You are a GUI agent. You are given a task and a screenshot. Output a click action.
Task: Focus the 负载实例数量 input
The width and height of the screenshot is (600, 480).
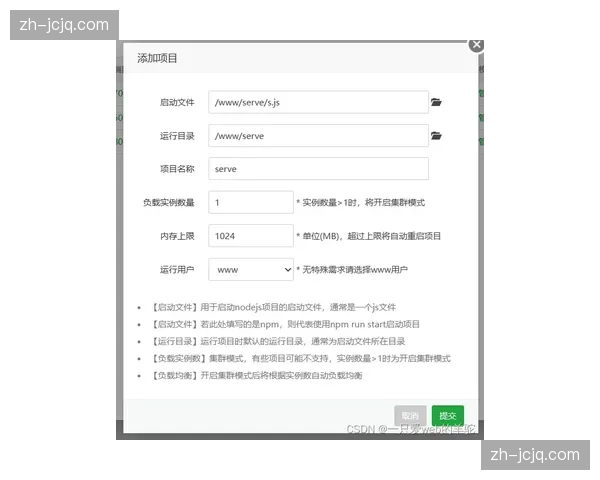click(251, 202)
